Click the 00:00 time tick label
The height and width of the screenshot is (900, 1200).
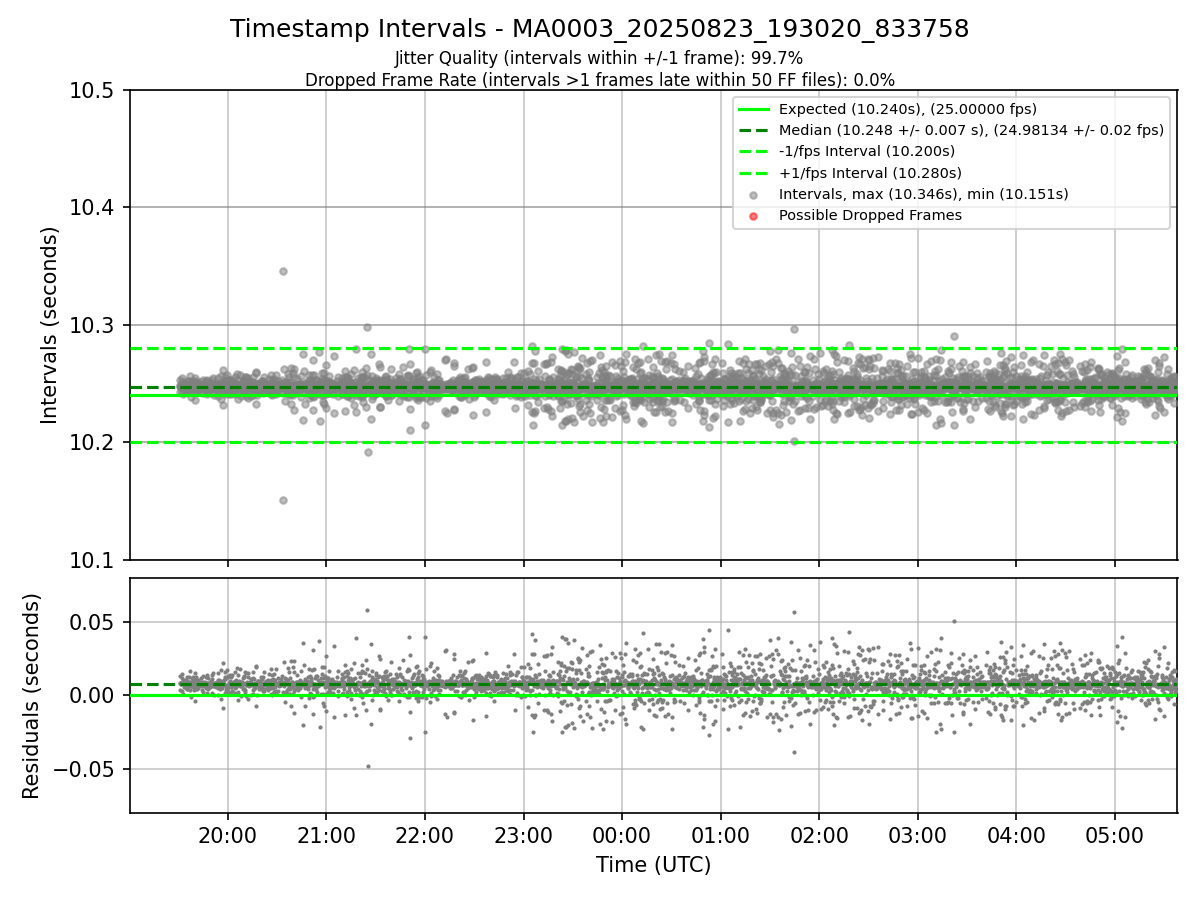tap(621, 834)
